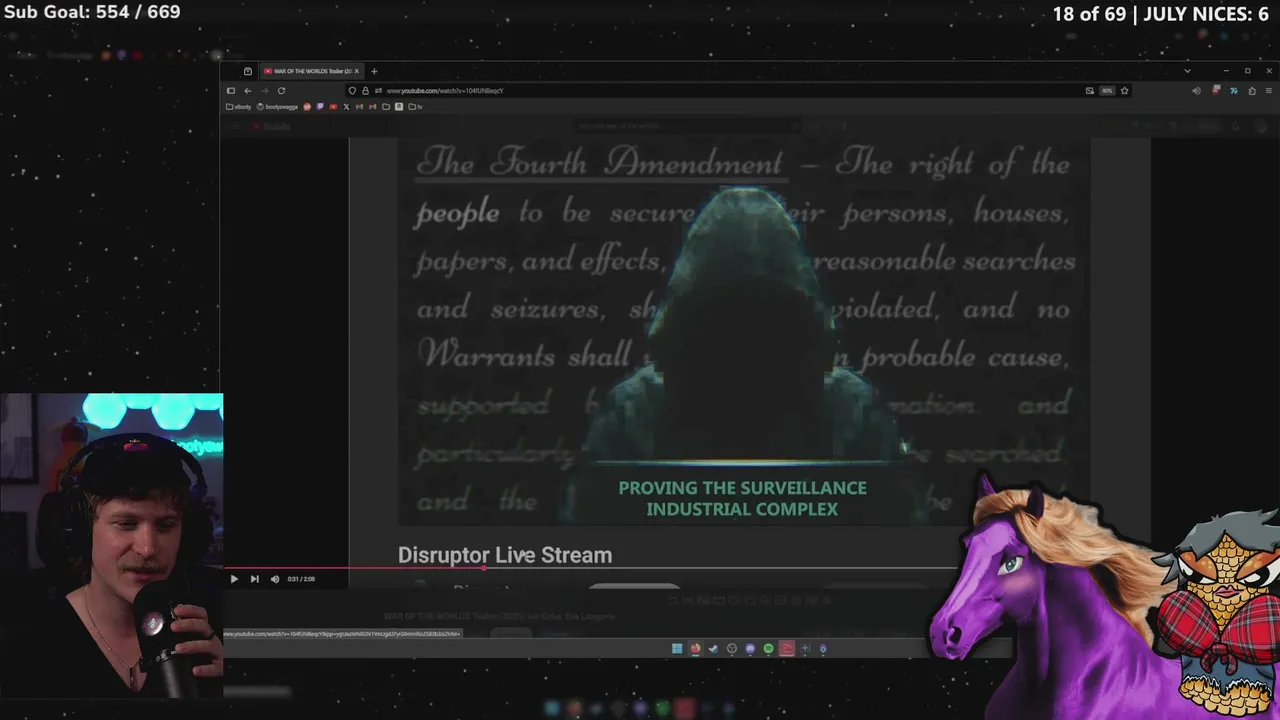Open the Windows Start menu
This screenshot has height=720, width=1280.
[x=677, y=649]
